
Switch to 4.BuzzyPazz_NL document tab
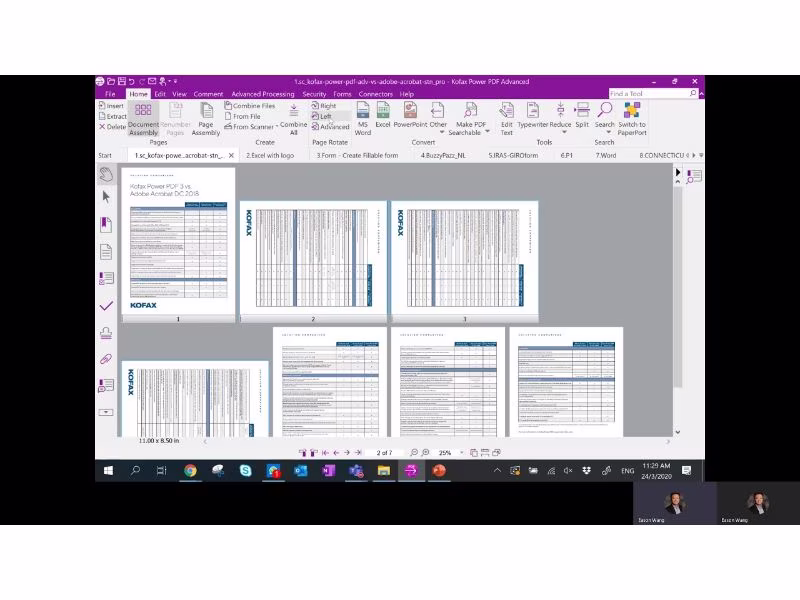(443, 155)
